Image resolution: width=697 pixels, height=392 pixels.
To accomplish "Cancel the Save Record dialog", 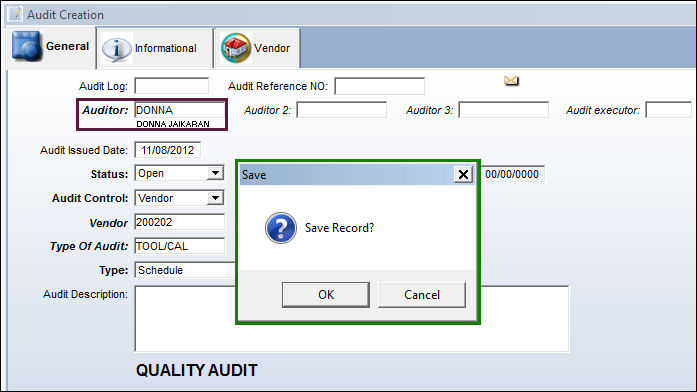I will (422, 295).
